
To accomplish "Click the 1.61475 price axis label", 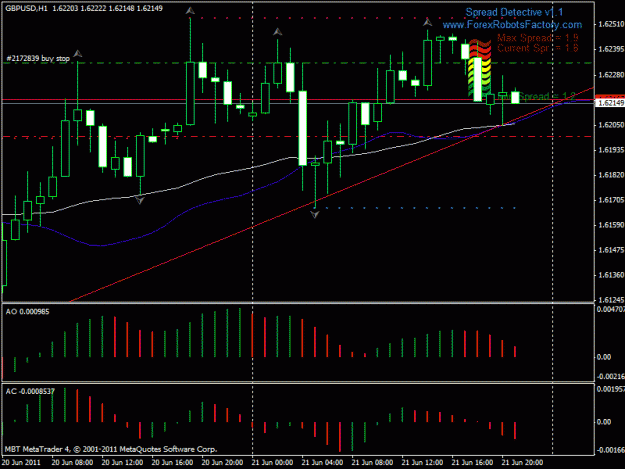I will [x=611, y=250].
